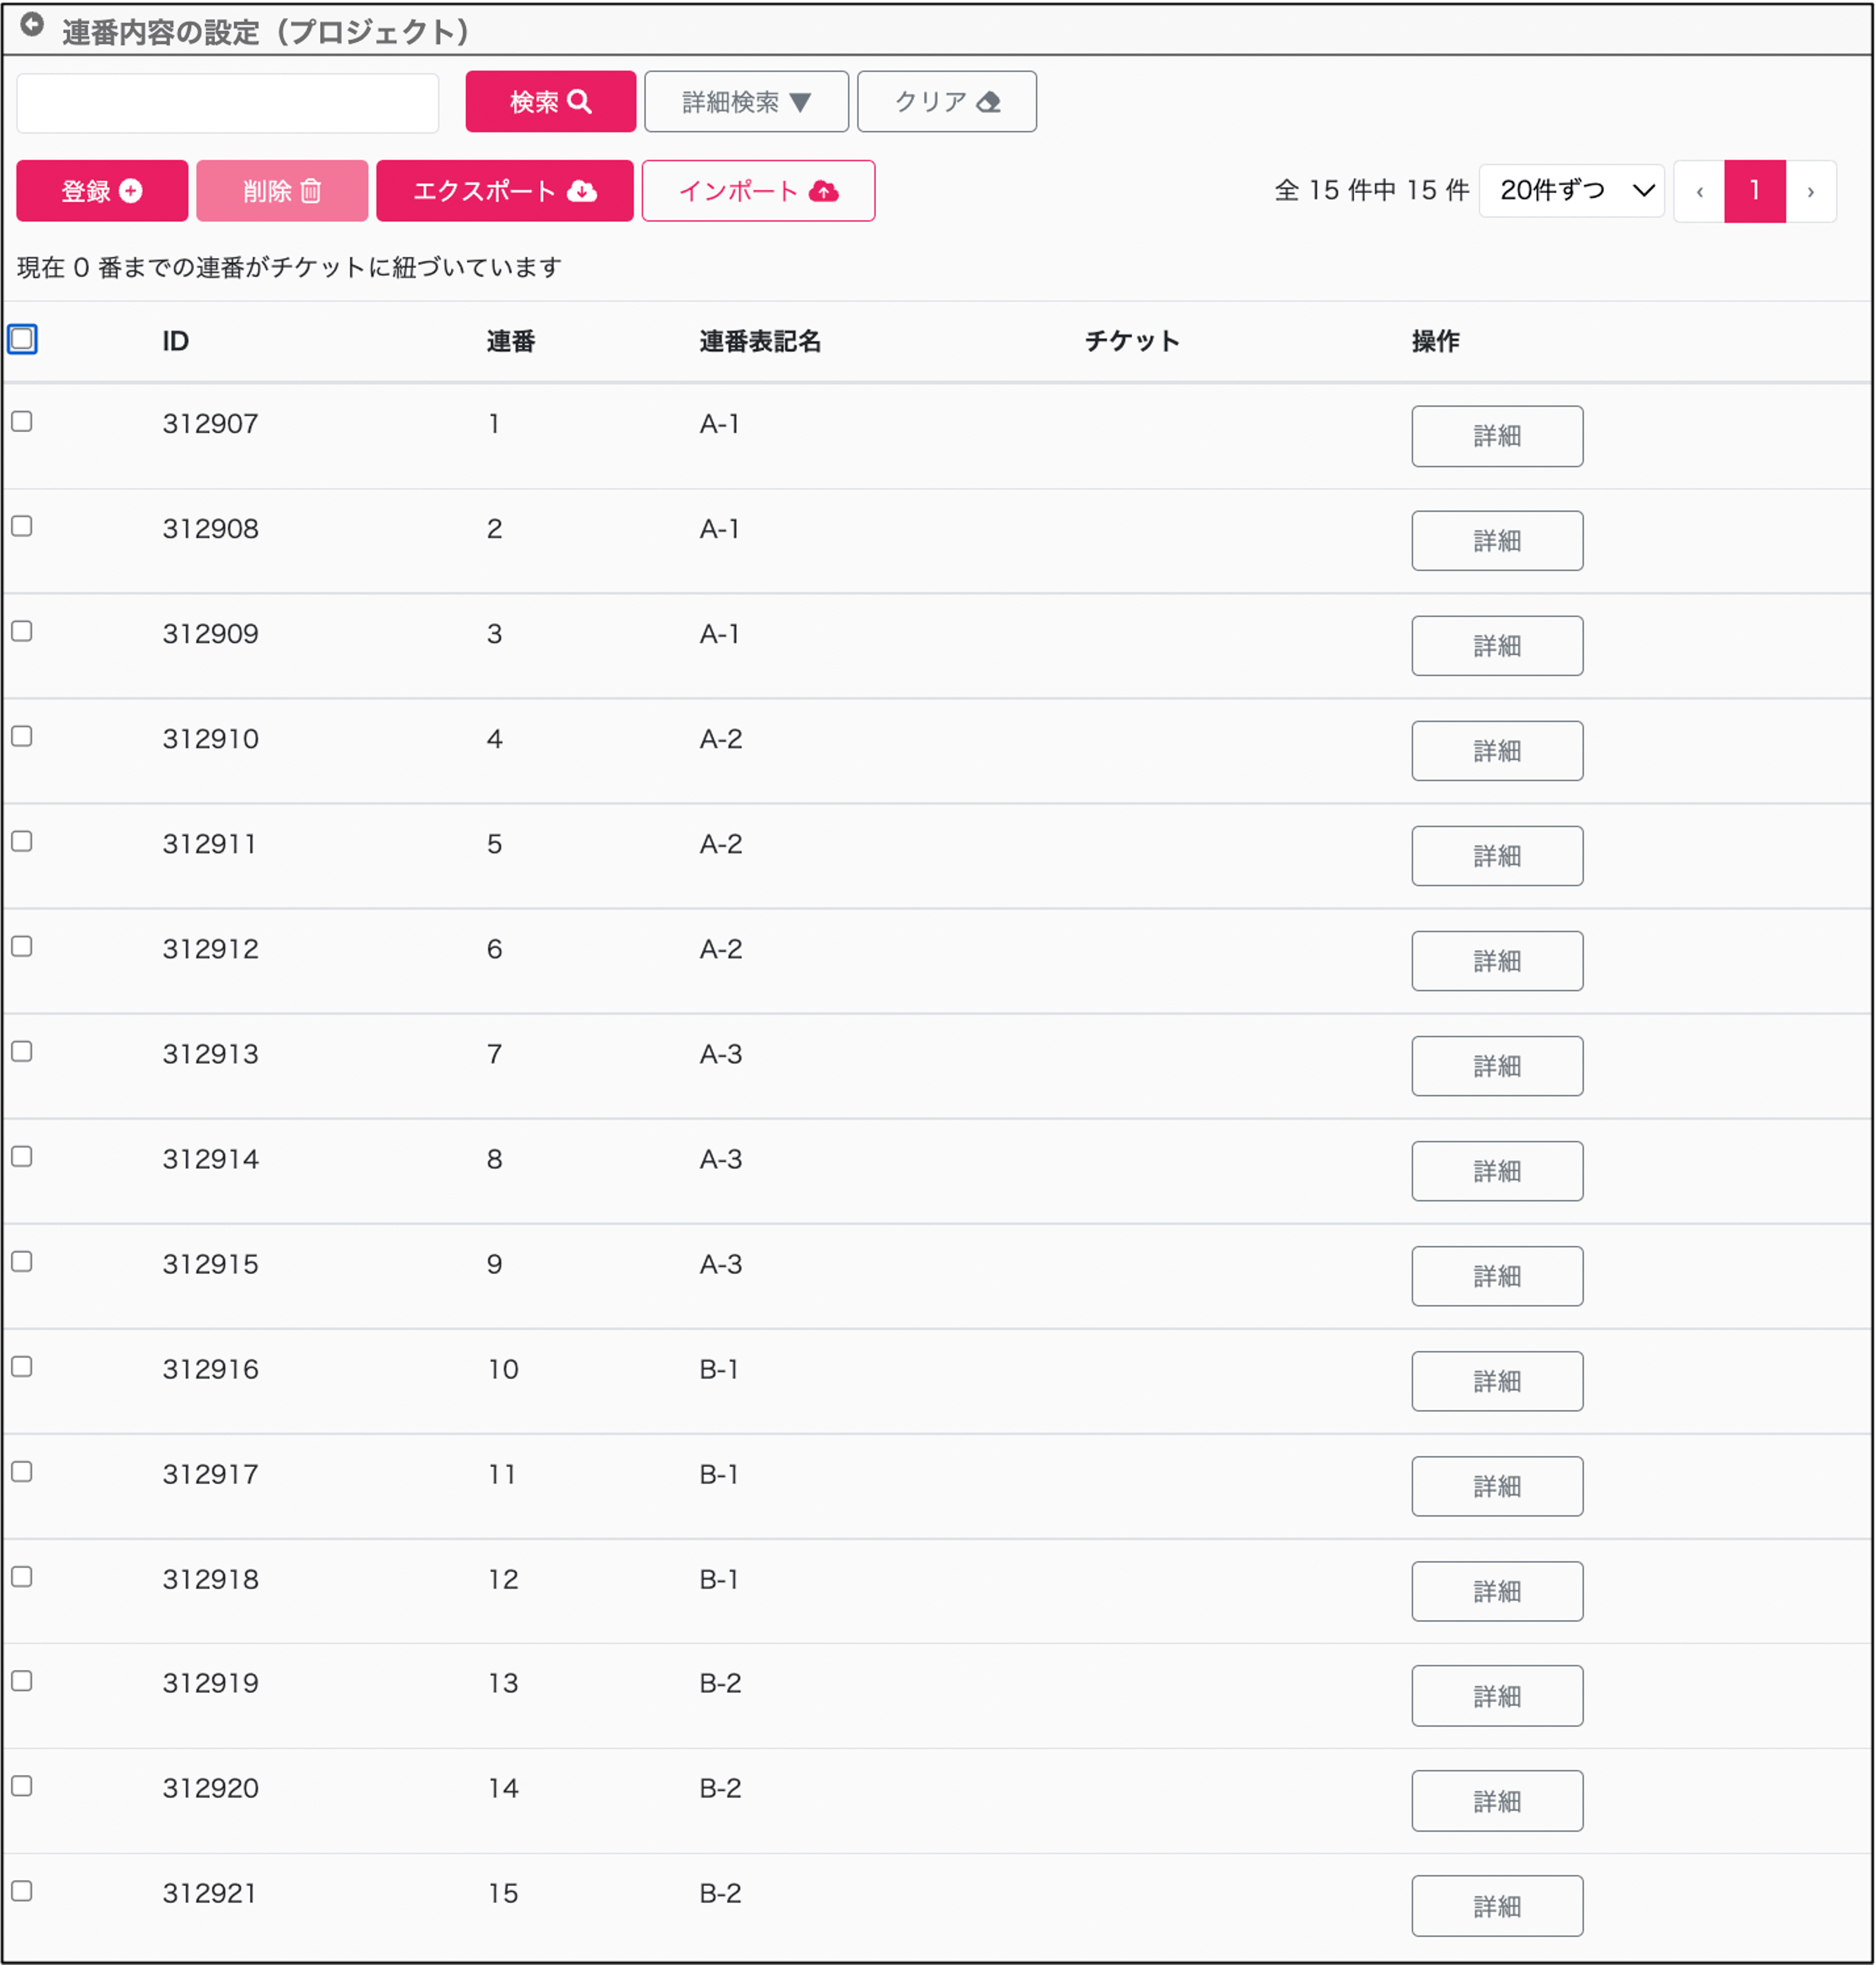Click the magnifier icon on 検索 button

click(x=579, y=101)
